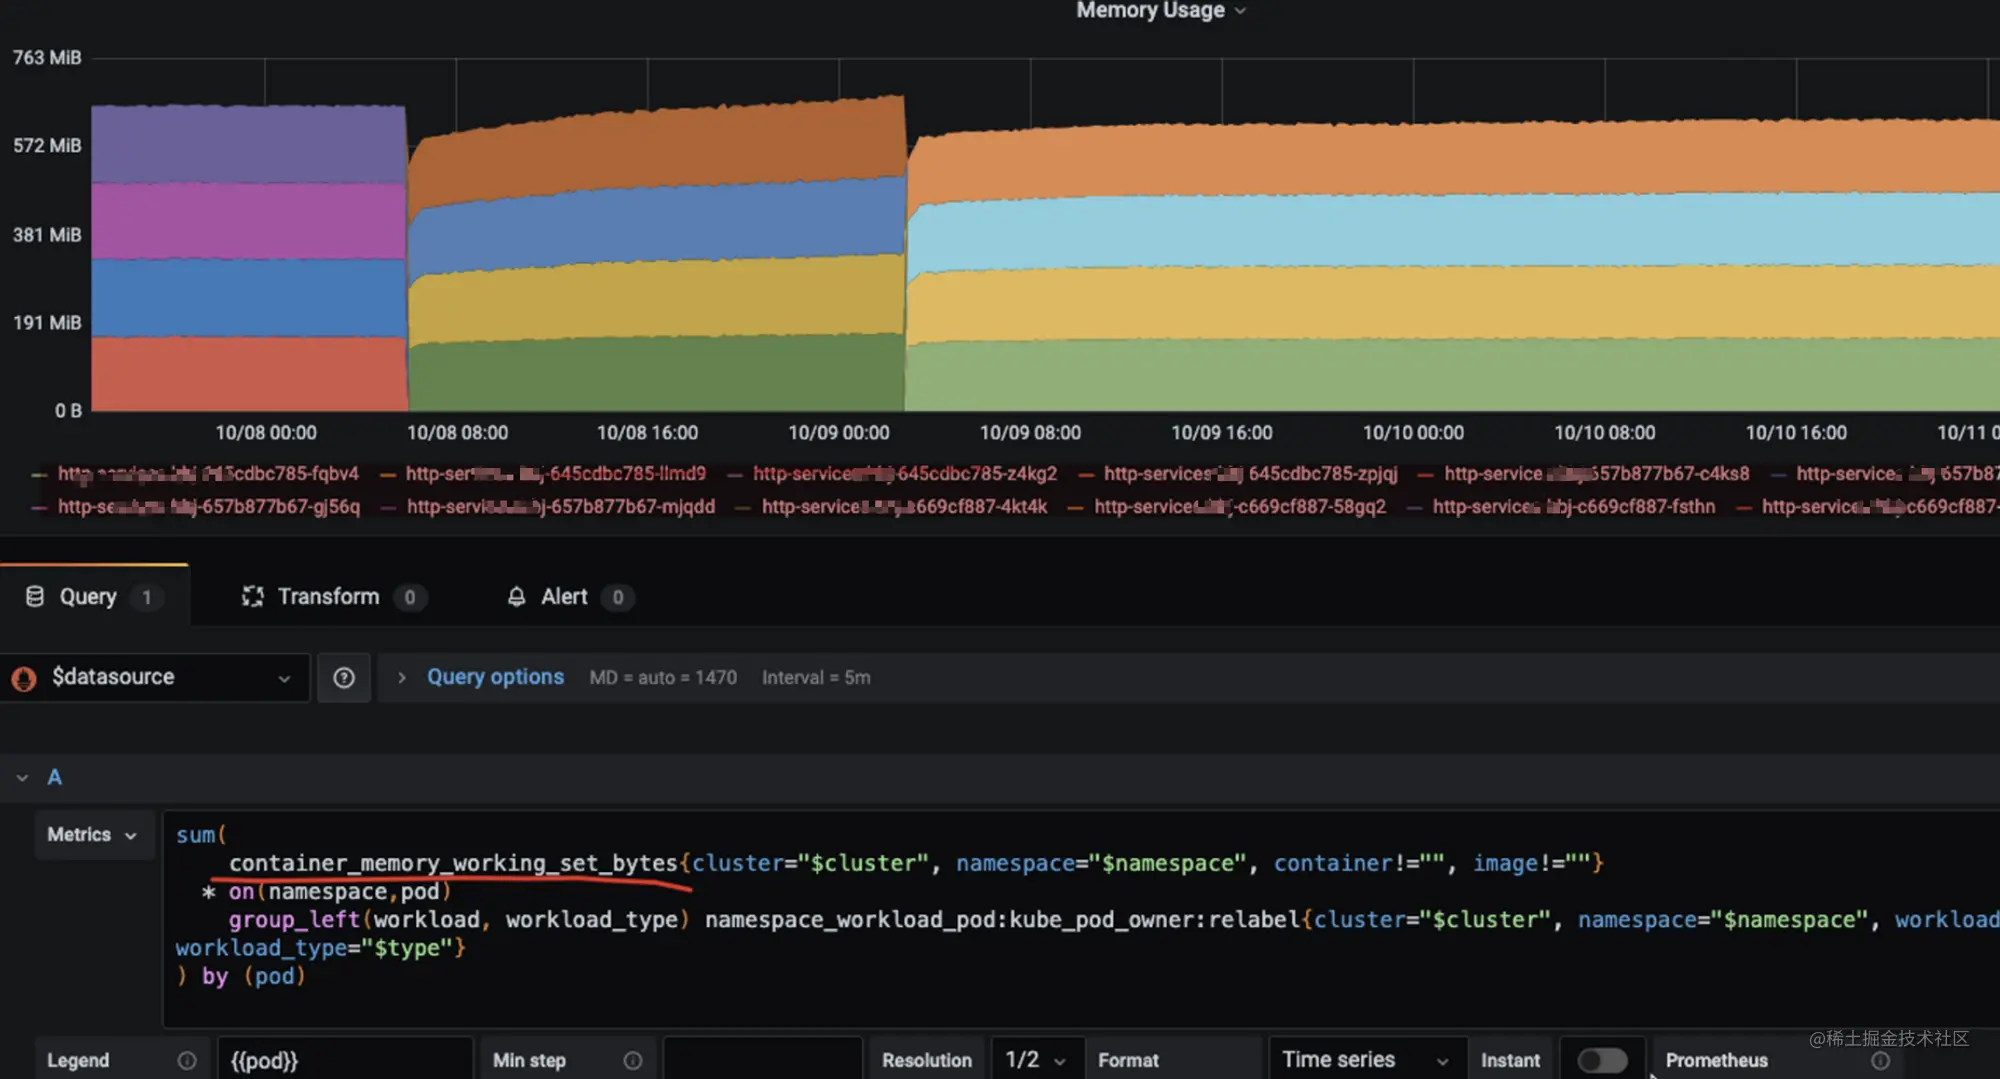Click the query help question mark icon
The image size is (2000, 1079).
click(344, 678)
